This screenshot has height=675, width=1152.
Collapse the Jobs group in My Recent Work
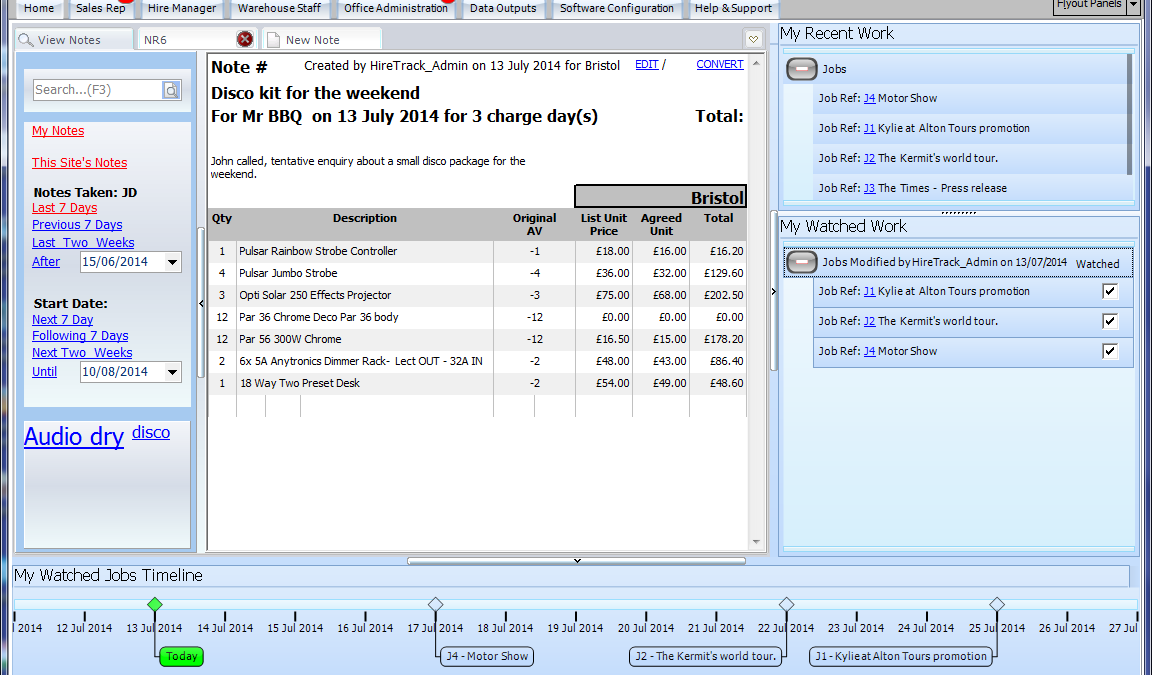tap(801, 69)
